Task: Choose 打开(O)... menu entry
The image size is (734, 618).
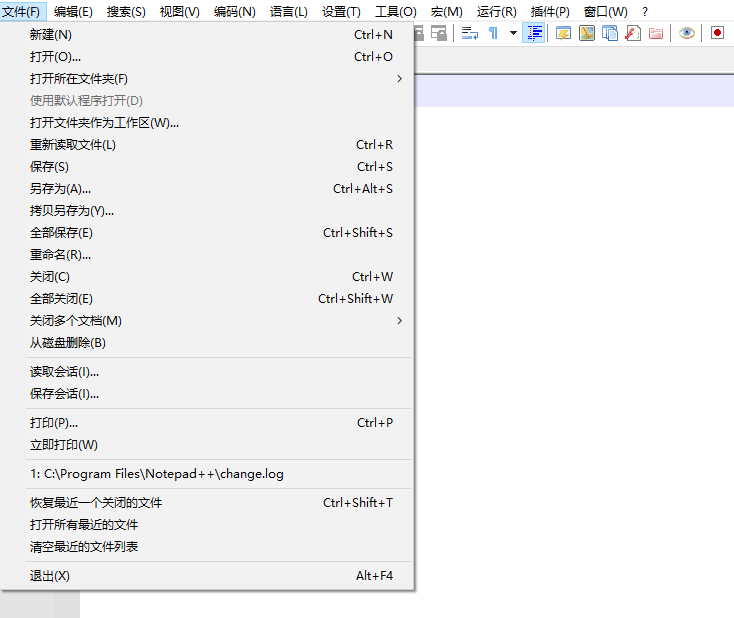Action: (x=207, y=57)
